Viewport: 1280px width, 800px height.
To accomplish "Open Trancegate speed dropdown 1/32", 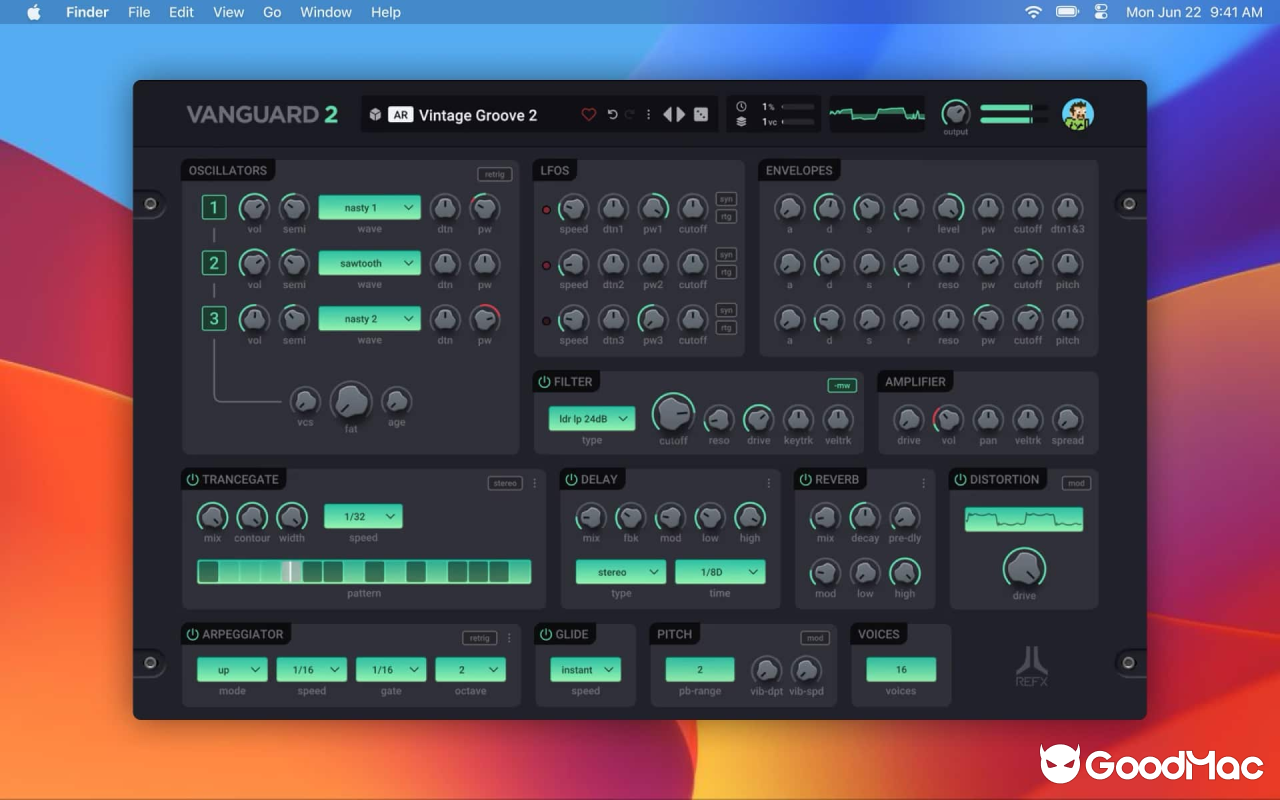I will pyautogui.click(x=363, y=517).
